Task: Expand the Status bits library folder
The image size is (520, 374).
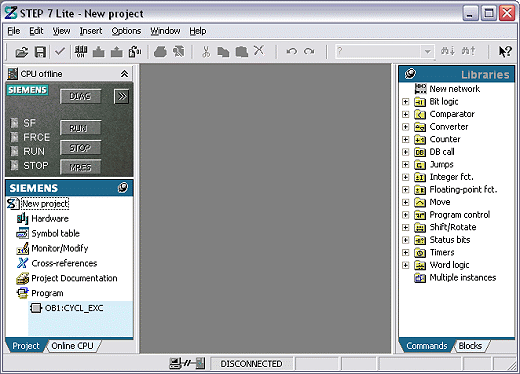Action: click(406, 240)
